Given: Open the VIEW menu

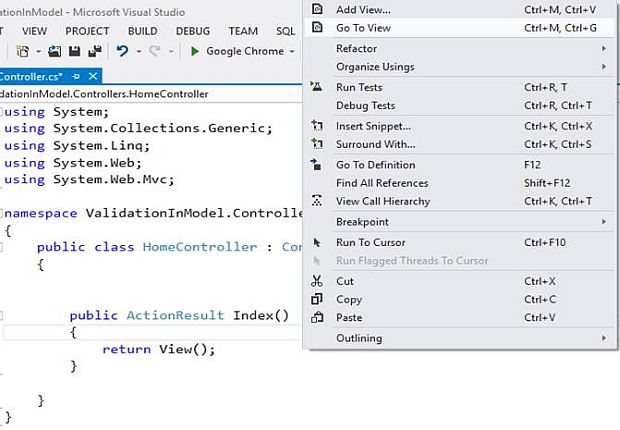Looking at the screenshot, I should click(x=34, y=31).
